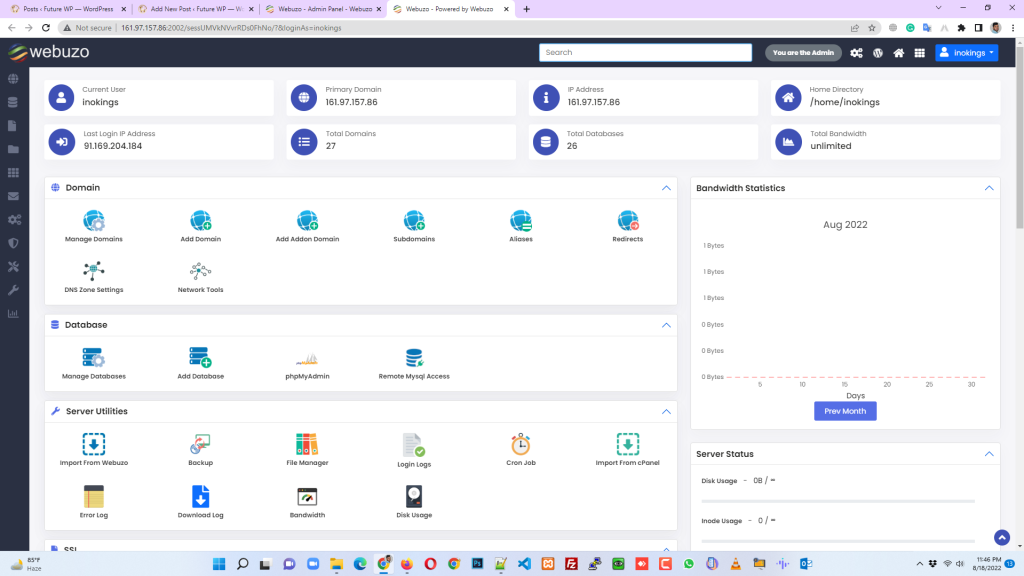The image size is (1024, 576).
Task: Open DNS Zone Settings
Action: pos(93,277)
